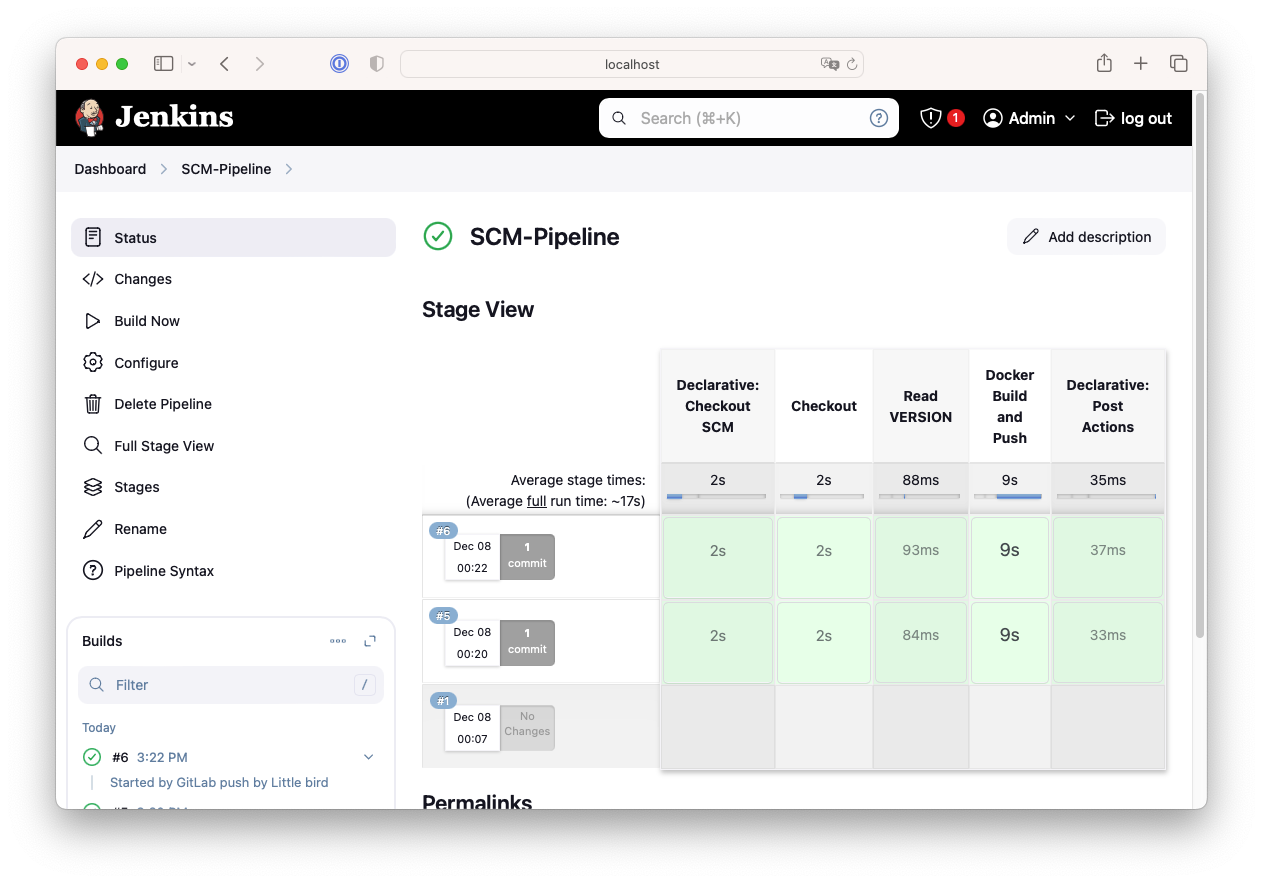Click the SCM-Pipeline breadcrumb link
This screenshot has width=1263, height=883.
226,169
